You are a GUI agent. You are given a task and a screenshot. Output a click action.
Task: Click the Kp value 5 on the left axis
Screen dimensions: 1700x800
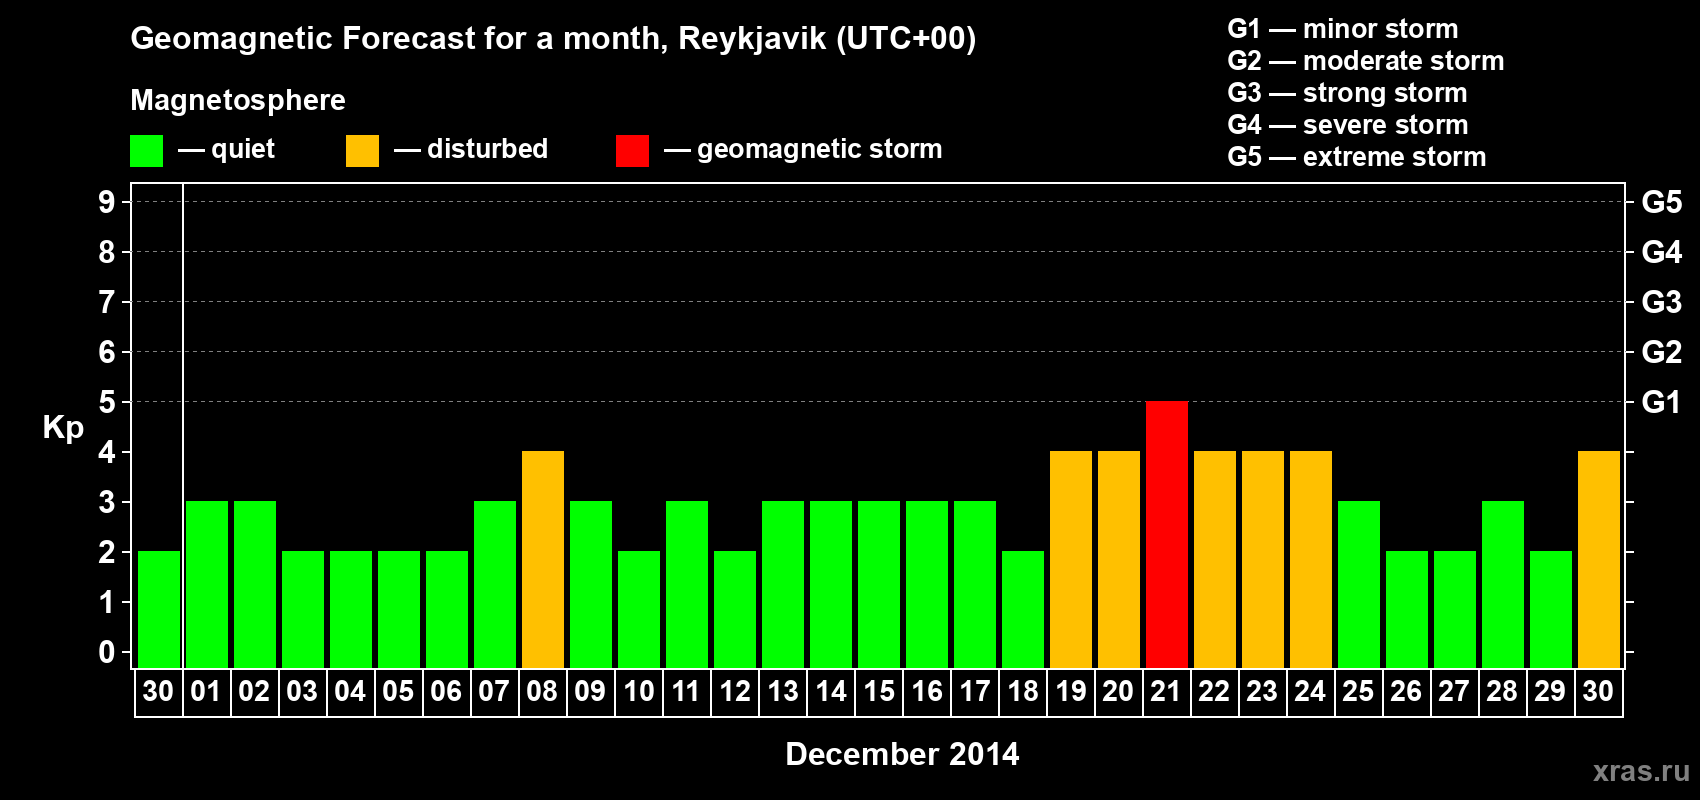pyautogui.click(x=107, y=402)
